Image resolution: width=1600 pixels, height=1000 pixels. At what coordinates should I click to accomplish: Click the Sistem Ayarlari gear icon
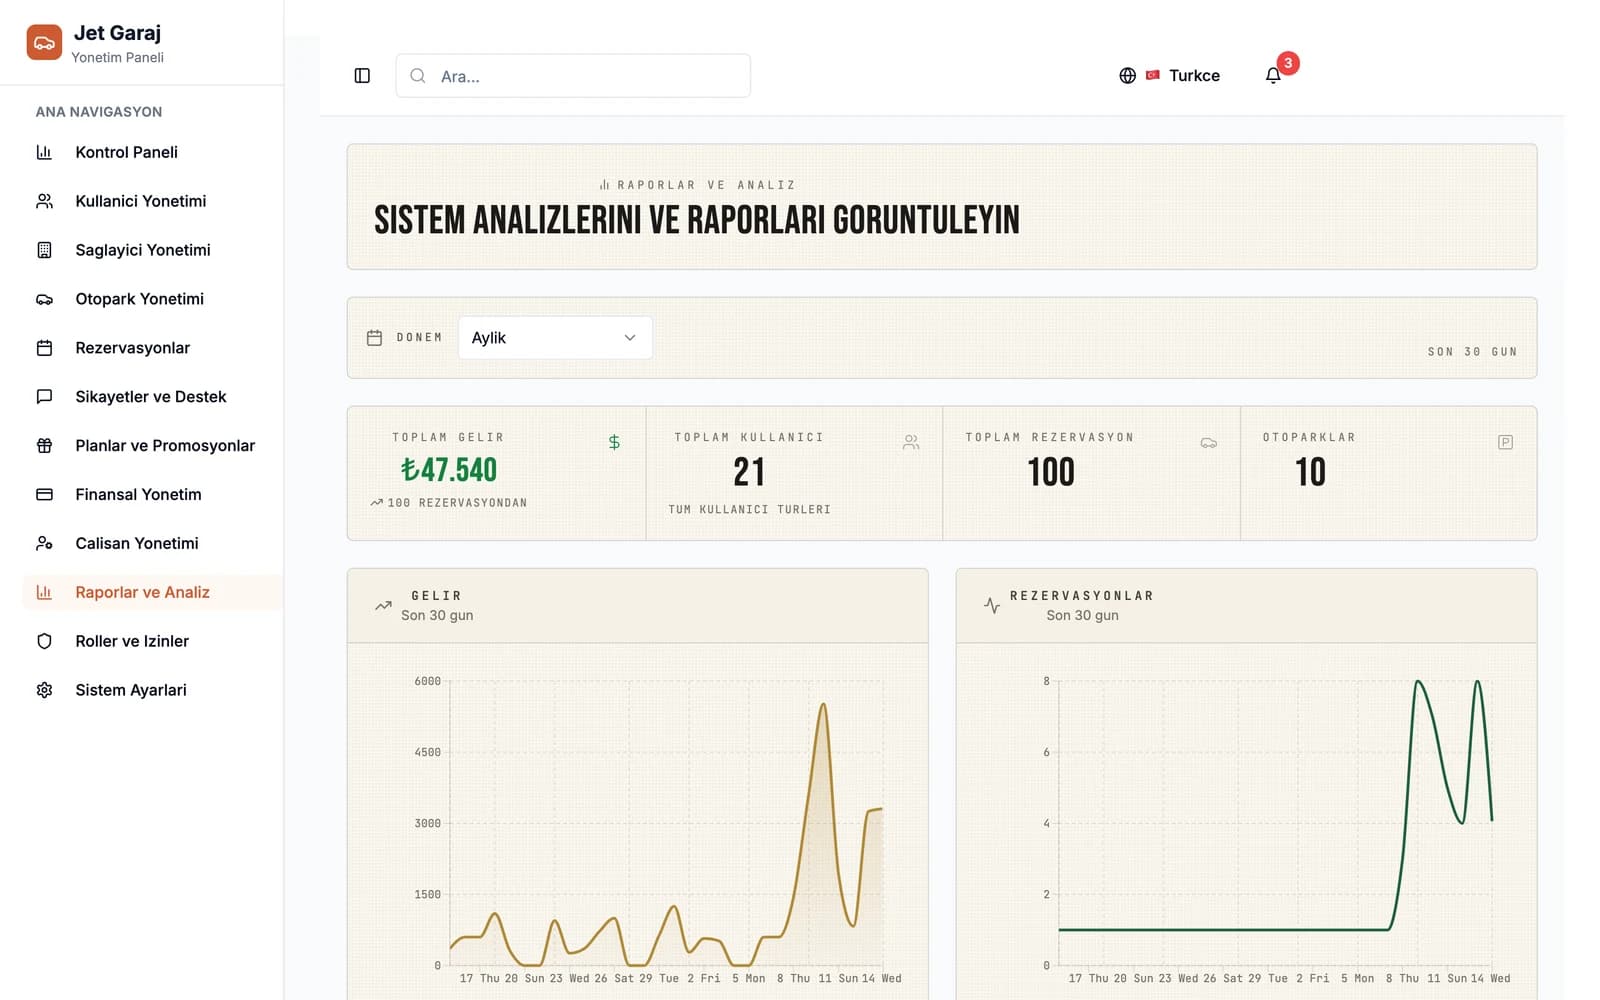click(x=44, y=691)
